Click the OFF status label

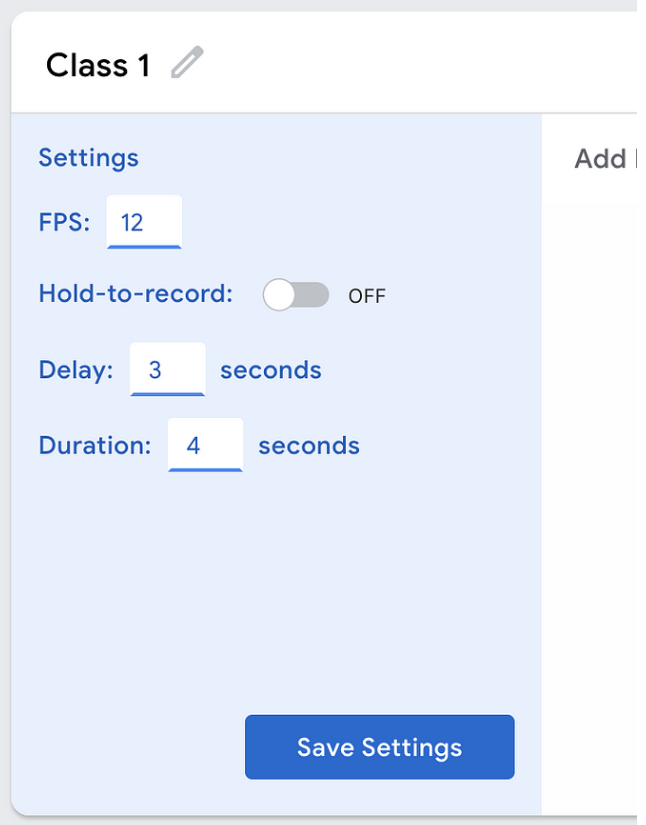[367, 296]
